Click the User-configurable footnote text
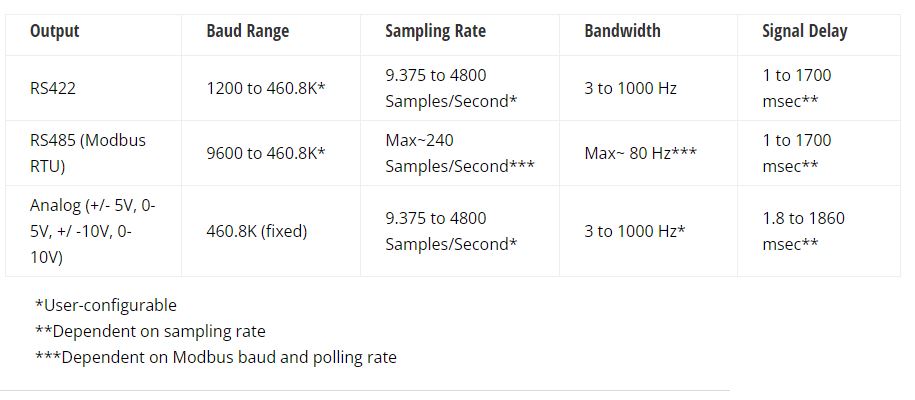 pyautogui.click(x=105, y=305)
